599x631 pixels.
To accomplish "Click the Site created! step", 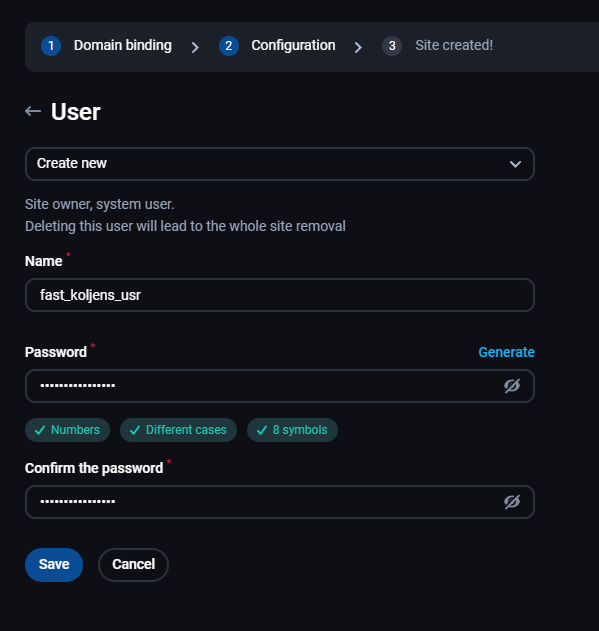I will coord(454,45).
